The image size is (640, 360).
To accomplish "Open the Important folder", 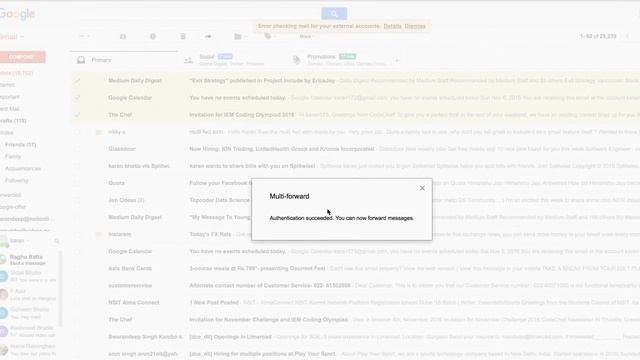I will [x=10, y=97].
